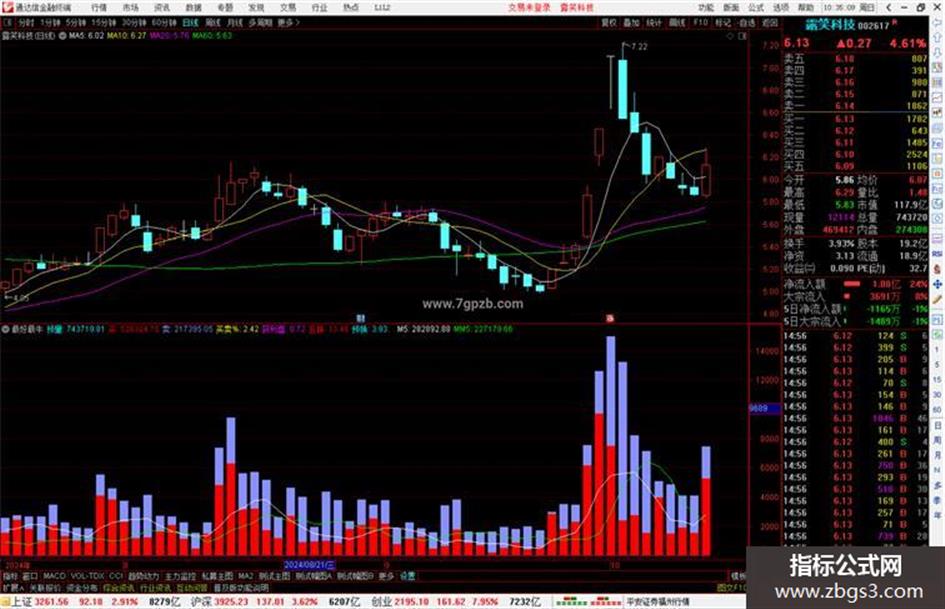Screen dimensions: 945x609
Task: Click 设置 in bottom indicator bar
Action: tap(408, 576)
